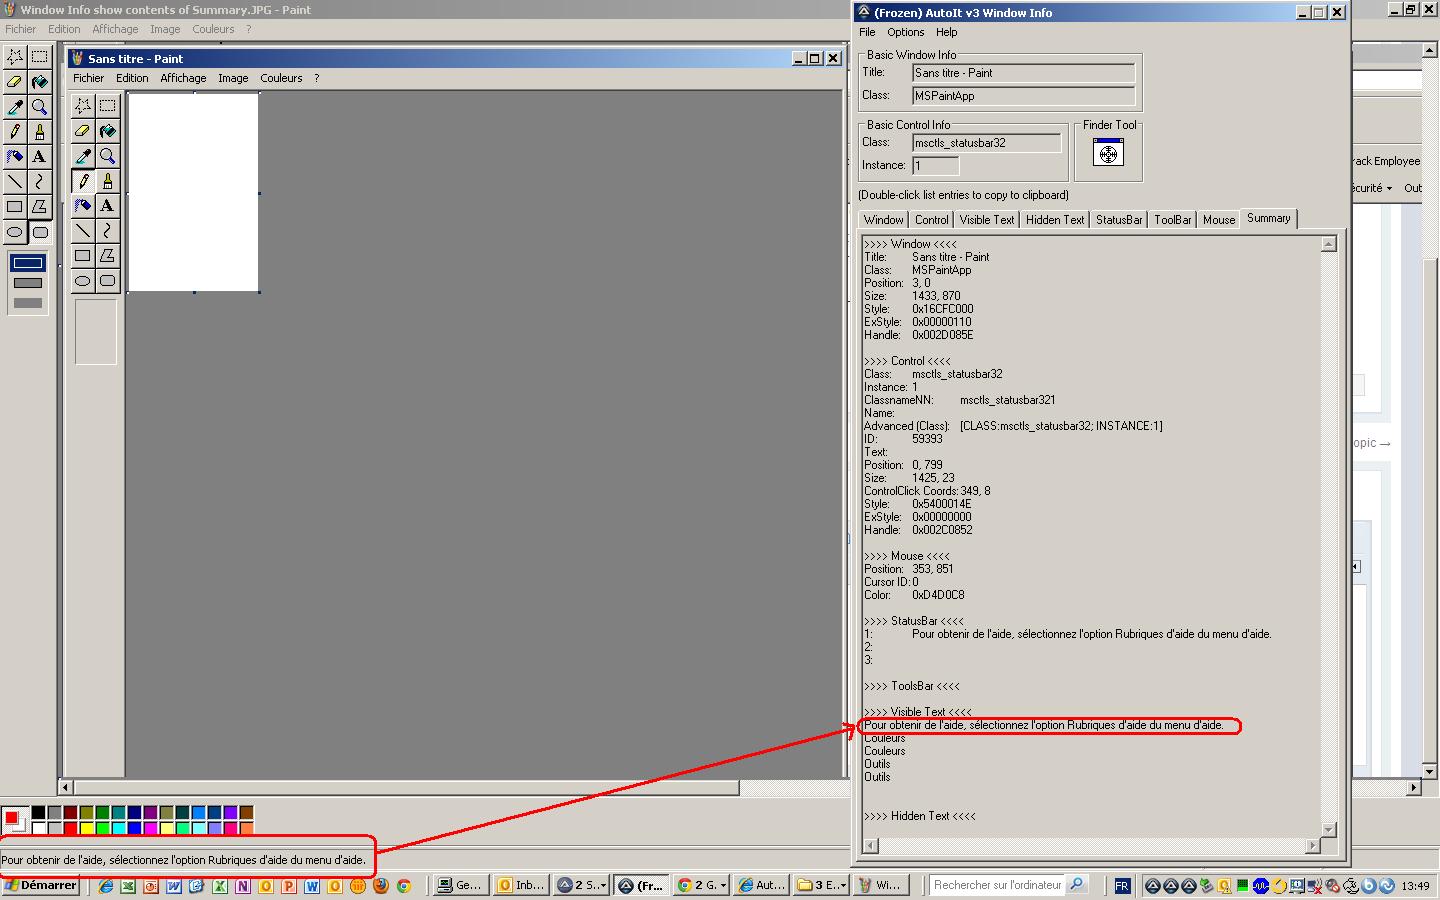
Task: Choose Eraser in the 'Sans titre' Paint window
Action: click(83, 131)
